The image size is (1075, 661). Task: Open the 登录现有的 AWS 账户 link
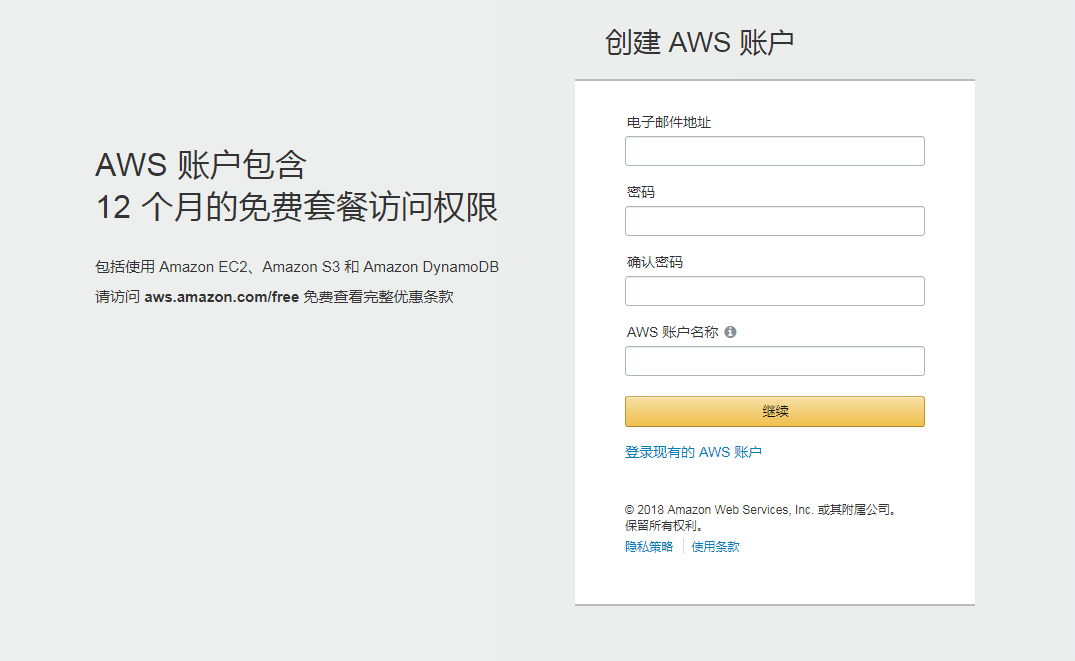(x=693, y=452)
